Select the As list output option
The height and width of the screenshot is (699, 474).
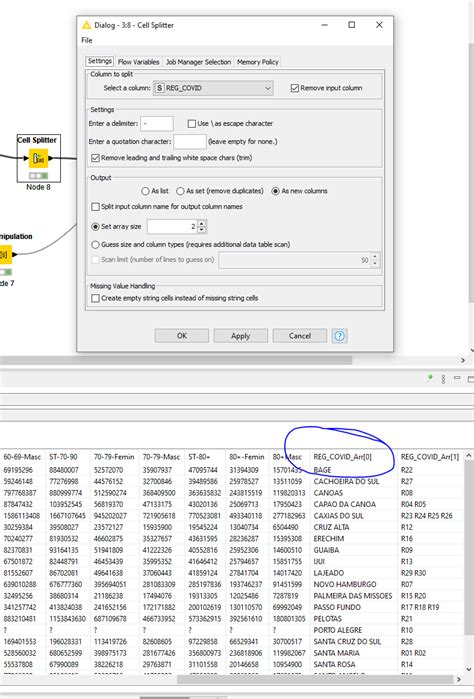tap(145, 191)
